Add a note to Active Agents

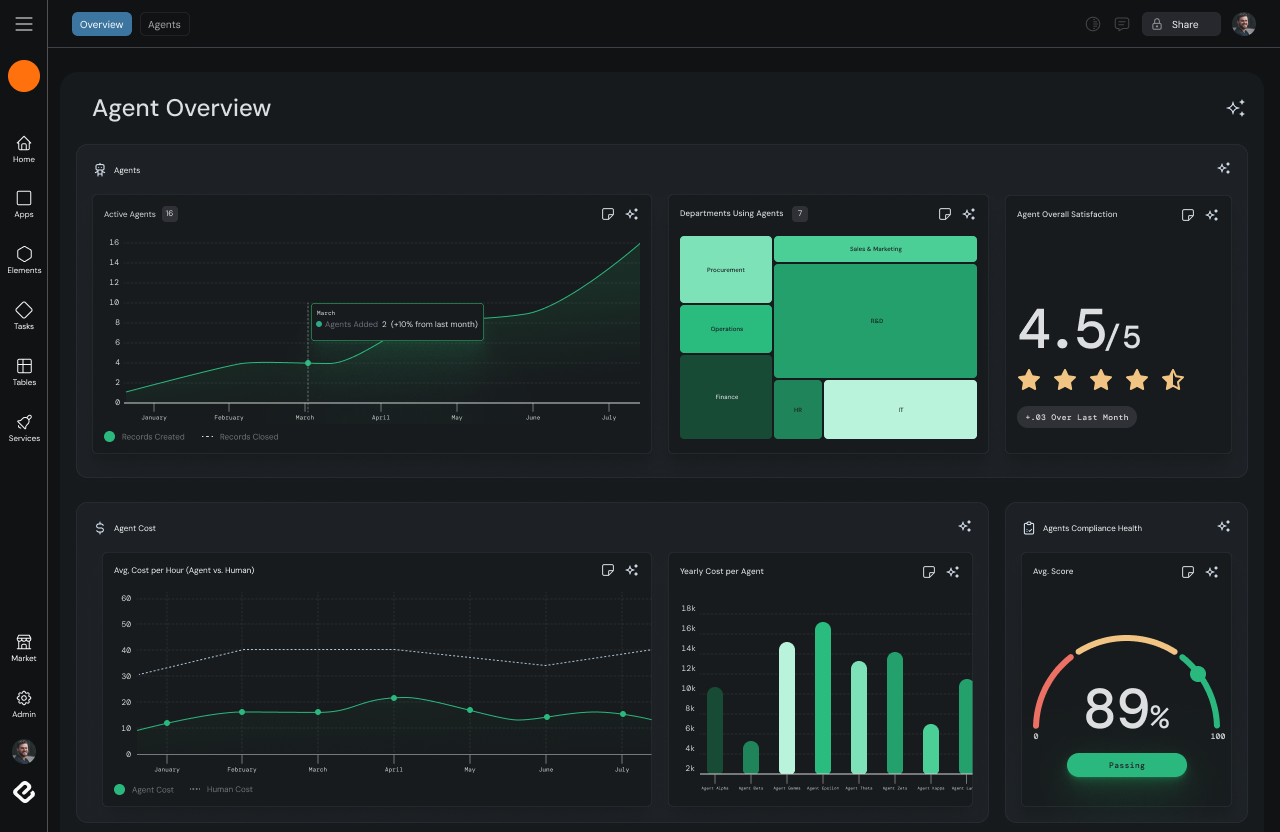tap(608, 214)
